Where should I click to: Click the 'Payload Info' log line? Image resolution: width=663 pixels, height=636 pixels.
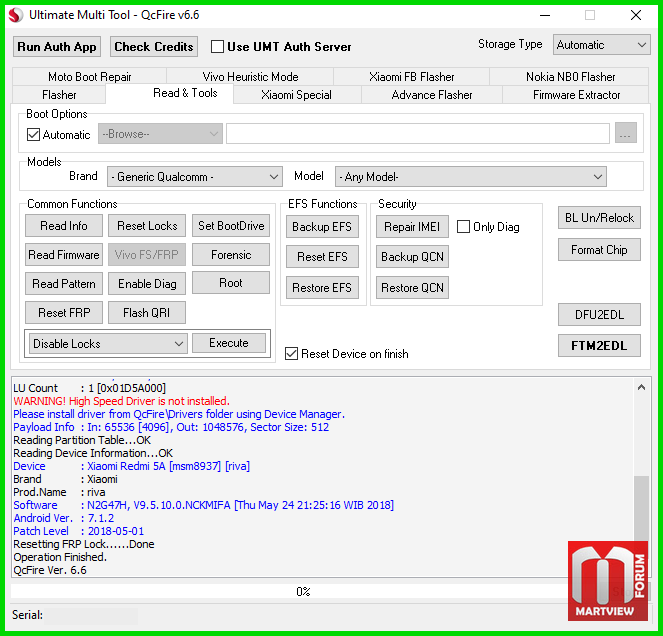pos(171,427)
